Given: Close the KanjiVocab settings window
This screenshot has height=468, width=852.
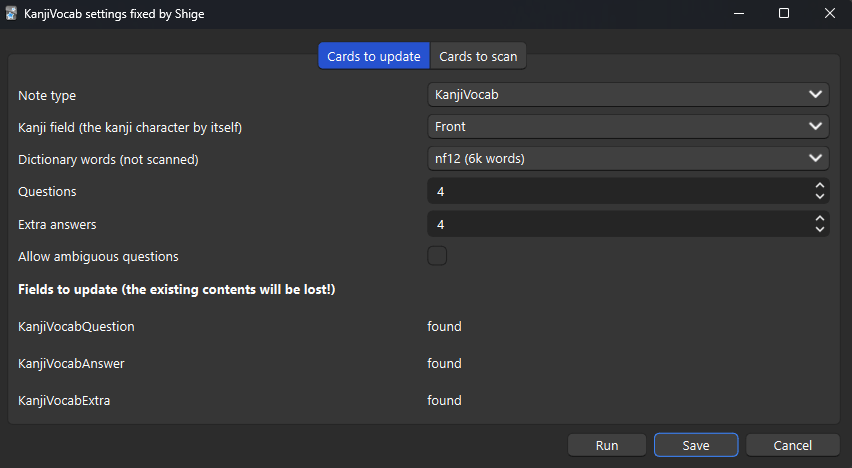Looking at the screenshot, I should 829,14.
